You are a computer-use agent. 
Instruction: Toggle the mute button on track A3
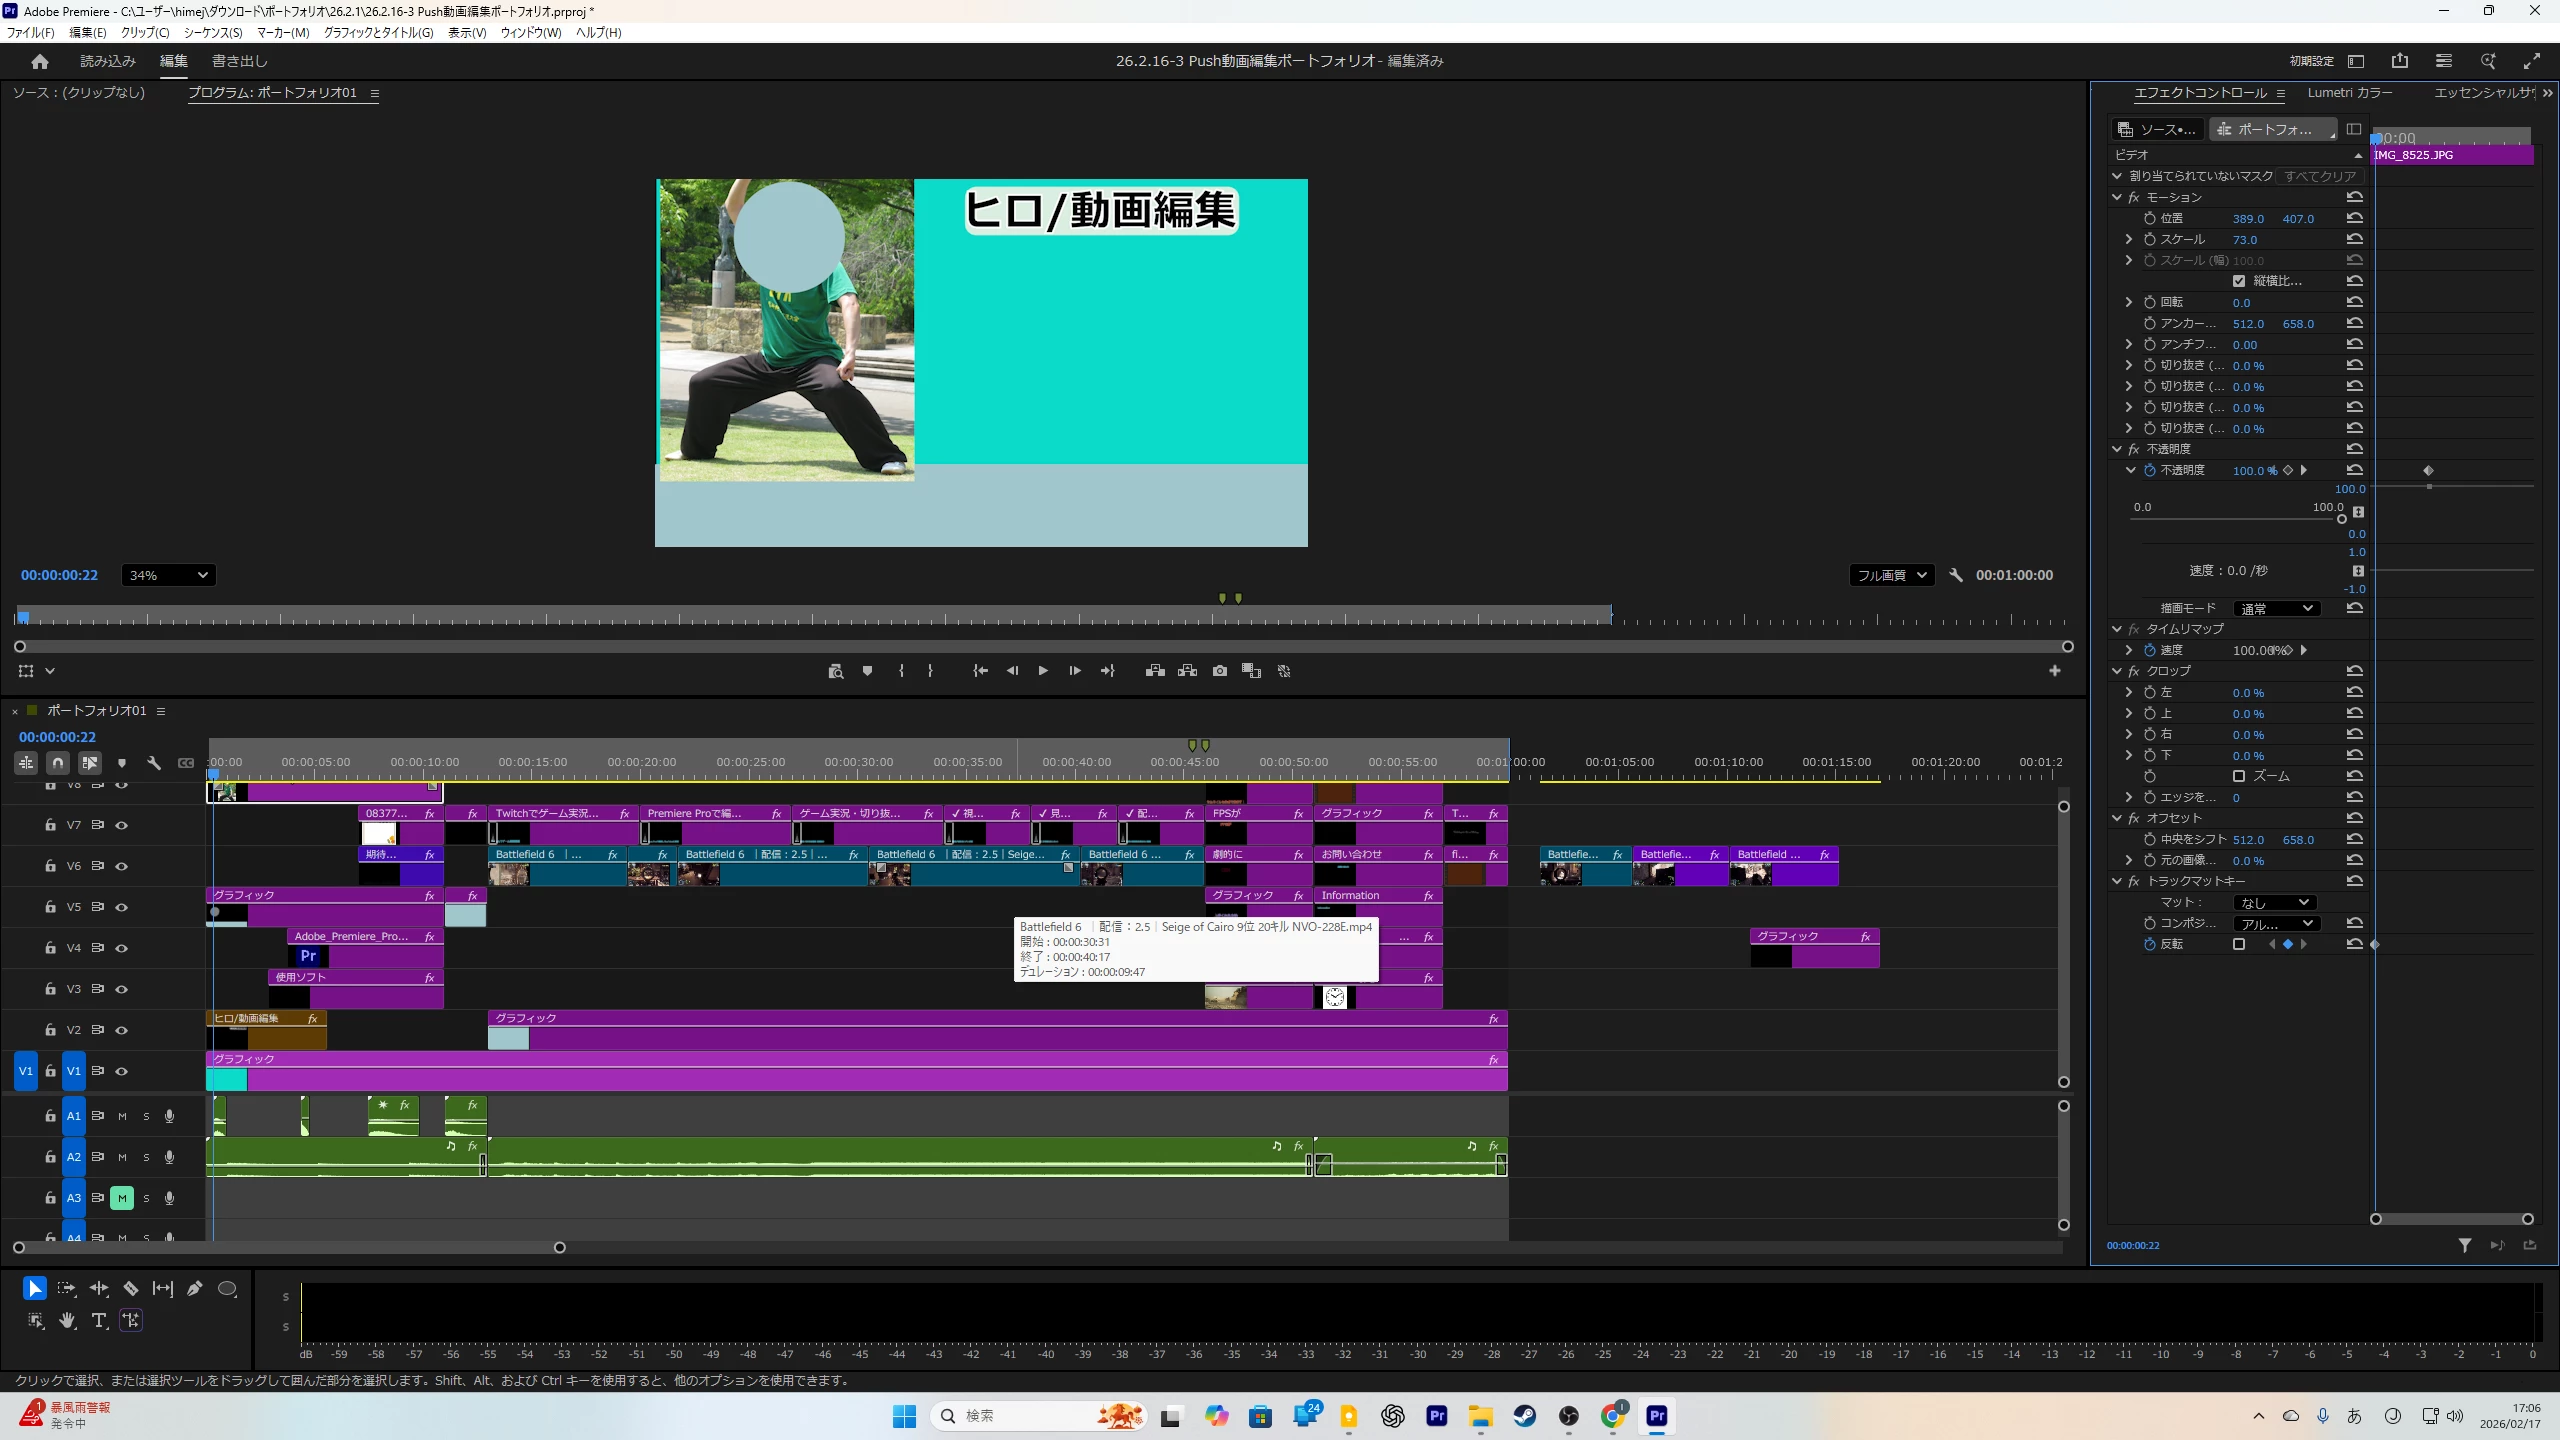(x=122, y=1197)
